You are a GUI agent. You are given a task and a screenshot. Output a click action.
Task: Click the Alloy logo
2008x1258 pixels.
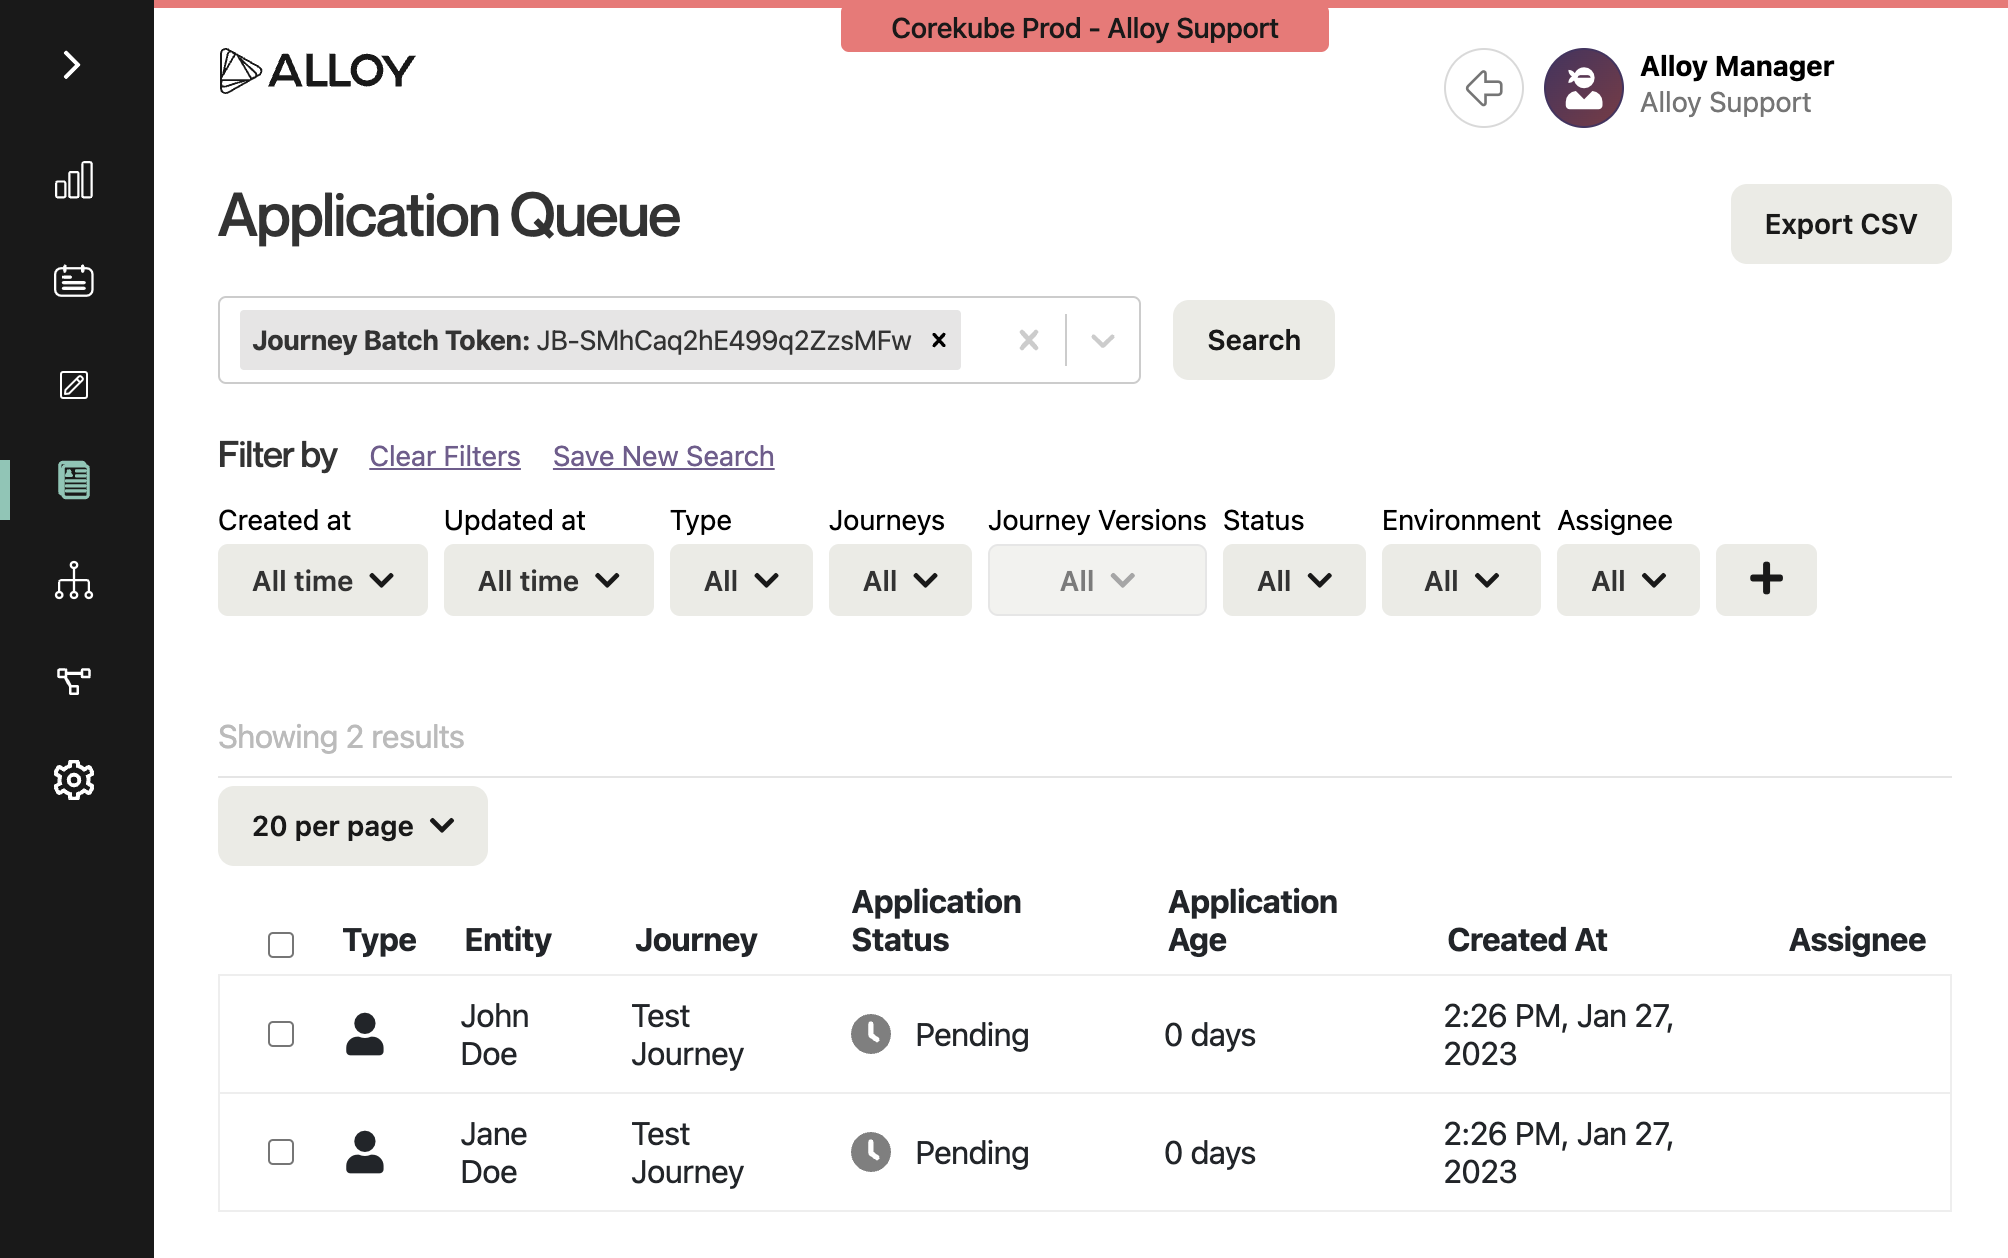[x=317, y=71]
